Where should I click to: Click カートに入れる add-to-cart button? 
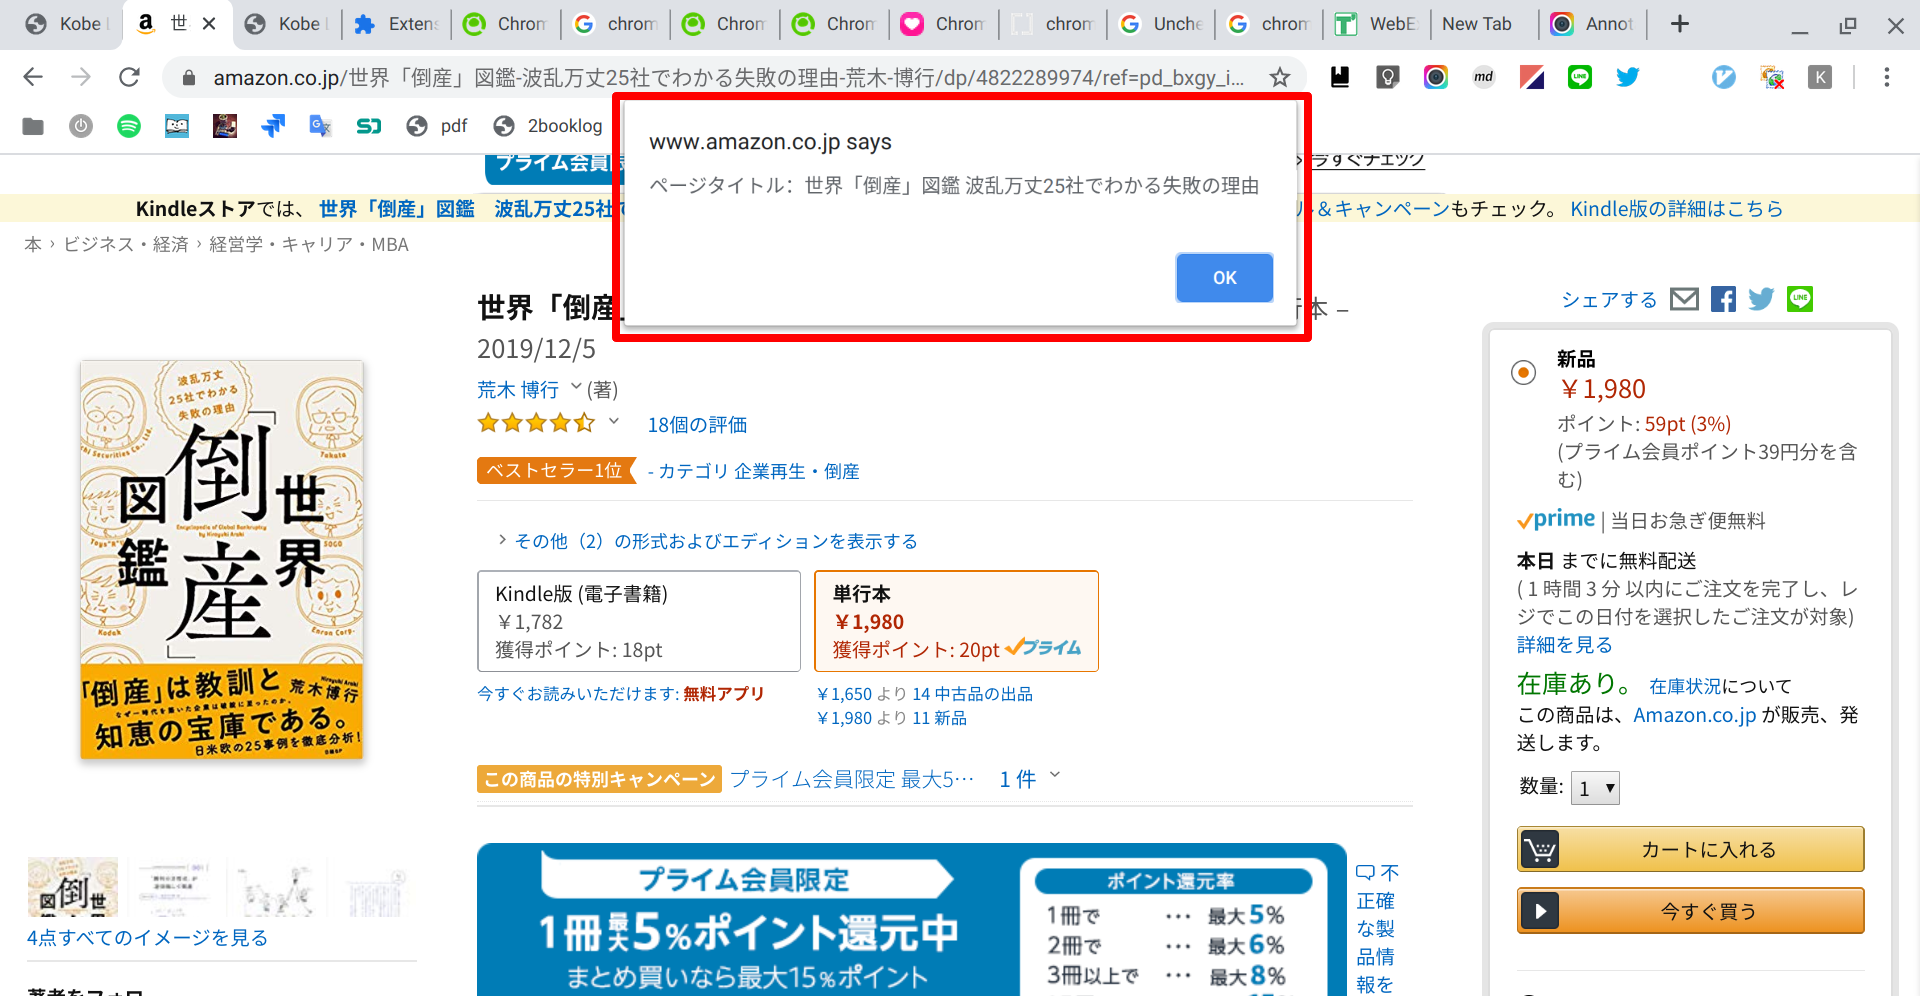tap(1690, 850)
